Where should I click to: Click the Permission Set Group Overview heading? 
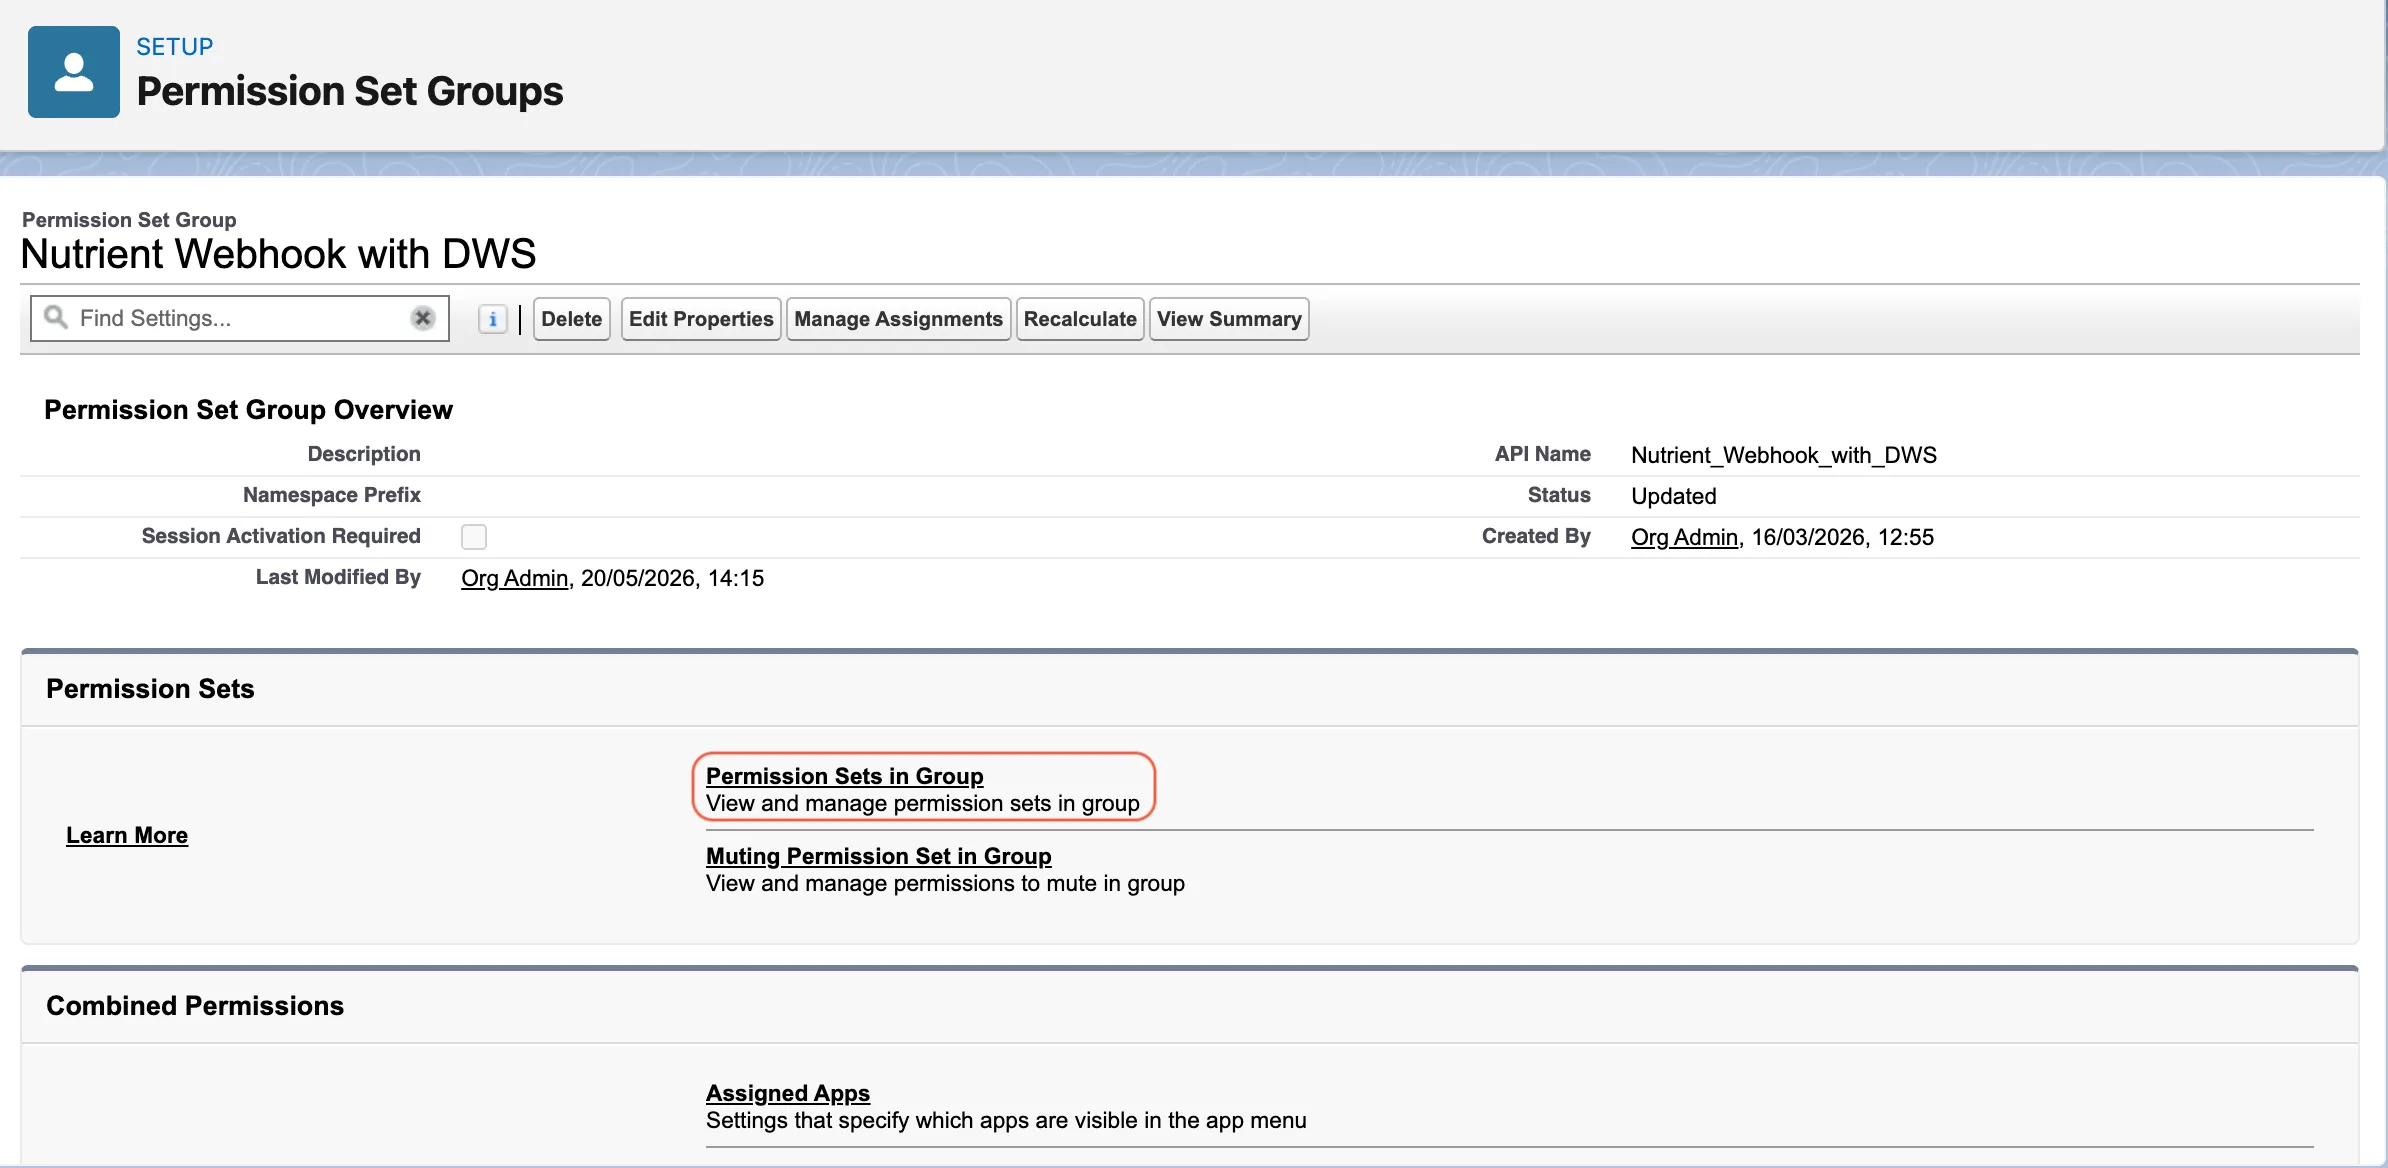248,410
